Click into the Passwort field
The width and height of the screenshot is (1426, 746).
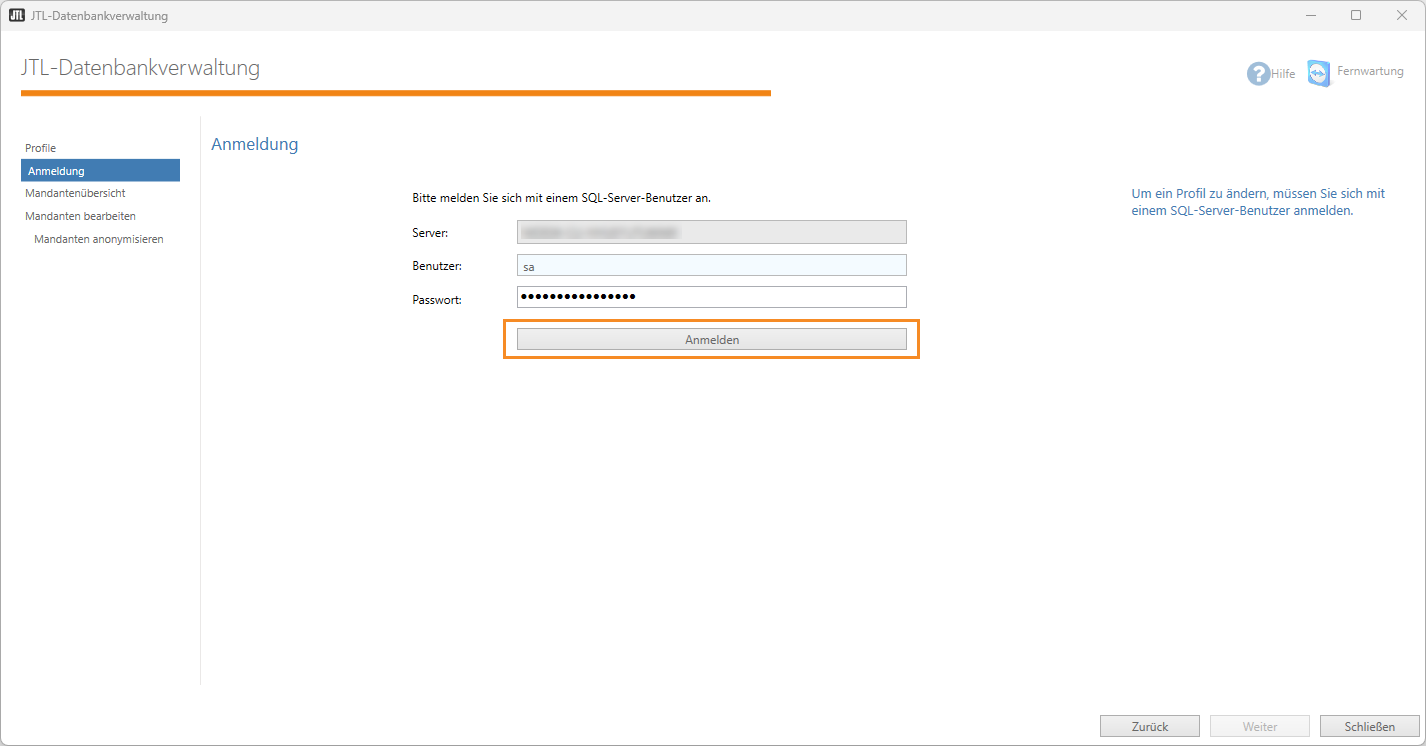pos(711,297)
